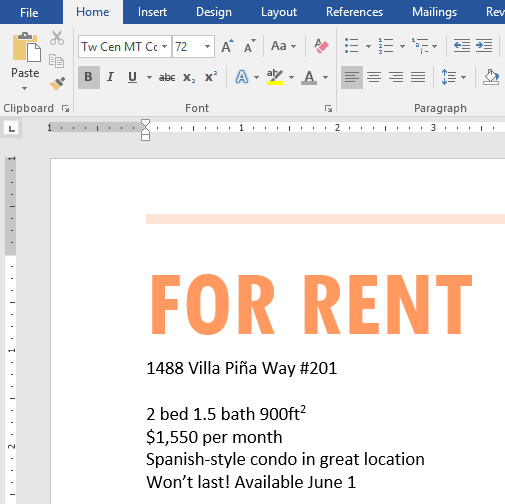505x504 pixels.
Task: Expand the Bullets list dropdown arrow
Action: click(368, 46)
